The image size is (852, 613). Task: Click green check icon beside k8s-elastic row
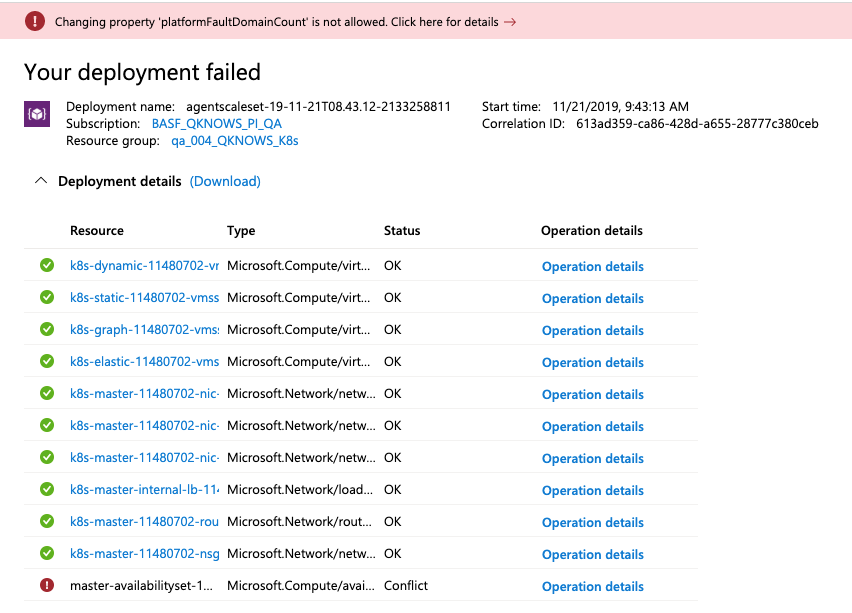click(47, 361)
